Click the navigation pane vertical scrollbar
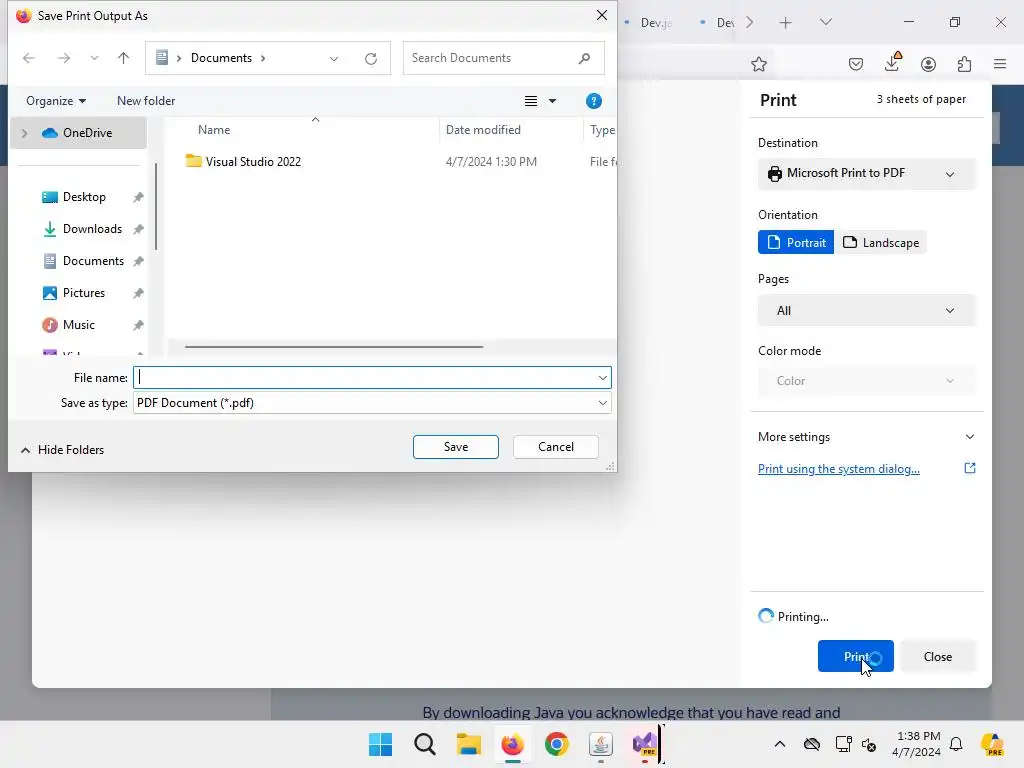 (x=155, y=206)
